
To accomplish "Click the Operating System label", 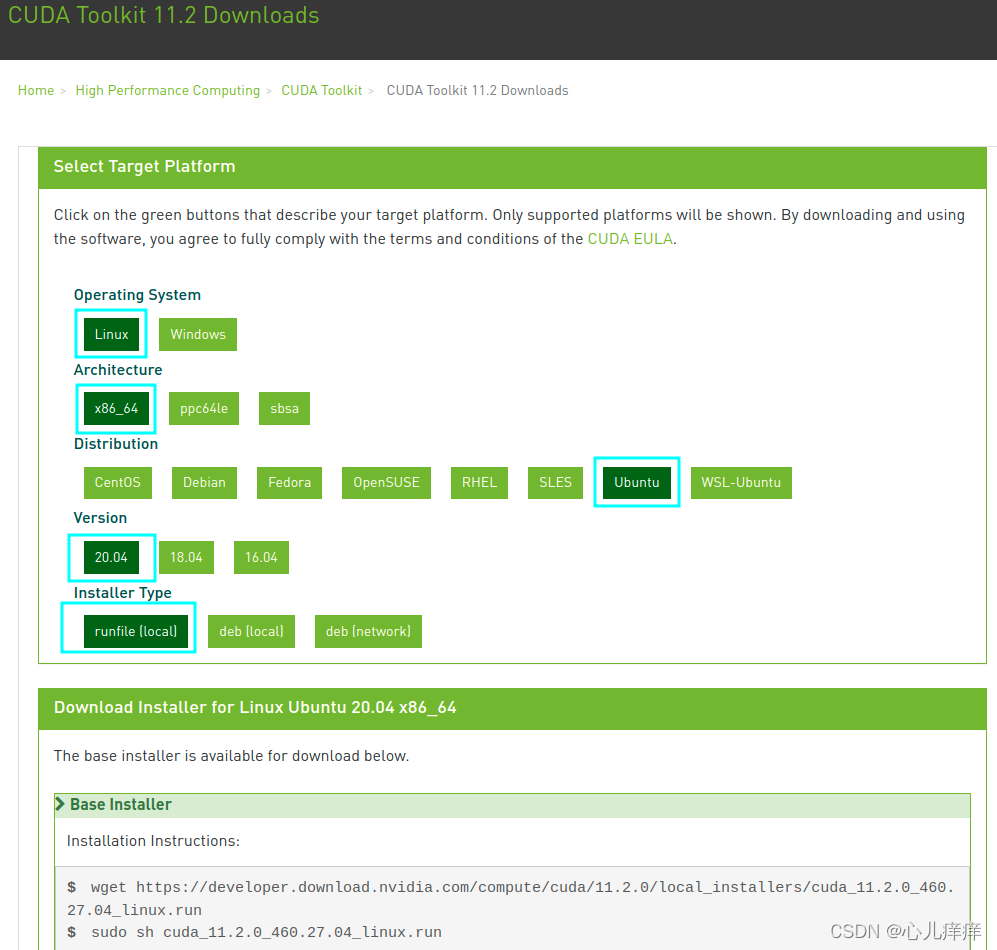I will click(x=137, y=295).
